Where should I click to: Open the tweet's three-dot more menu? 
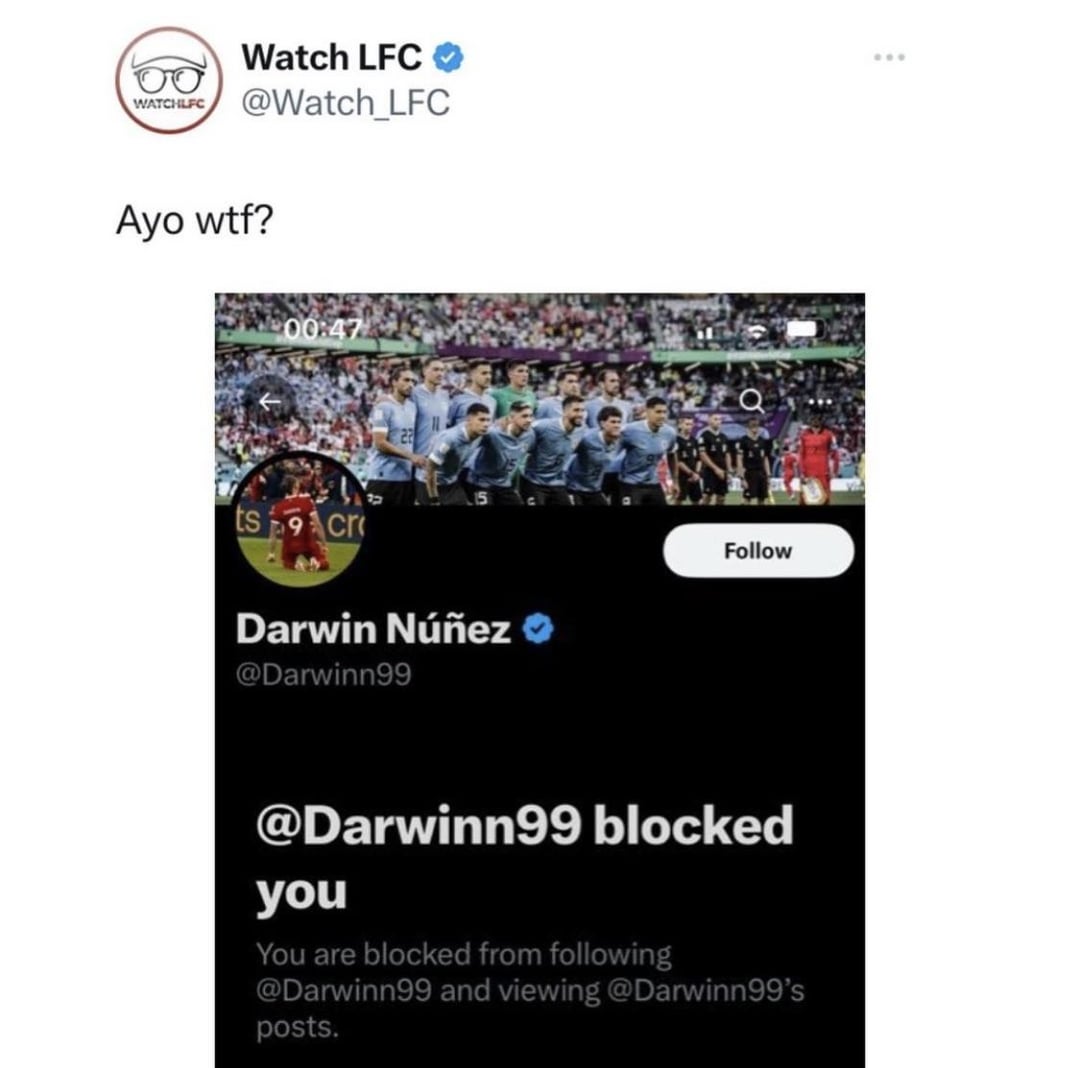pyautogui.click(x=889, y=57)
